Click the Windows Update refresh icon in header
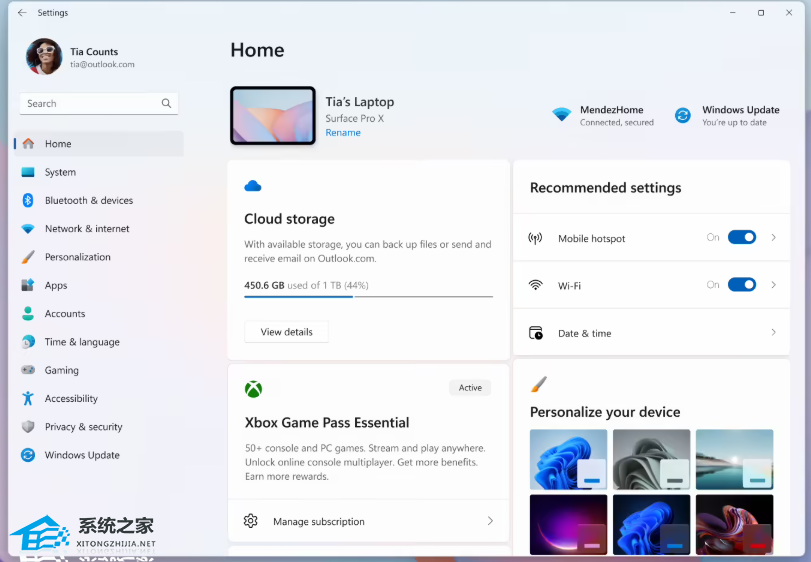 [683, 115]
